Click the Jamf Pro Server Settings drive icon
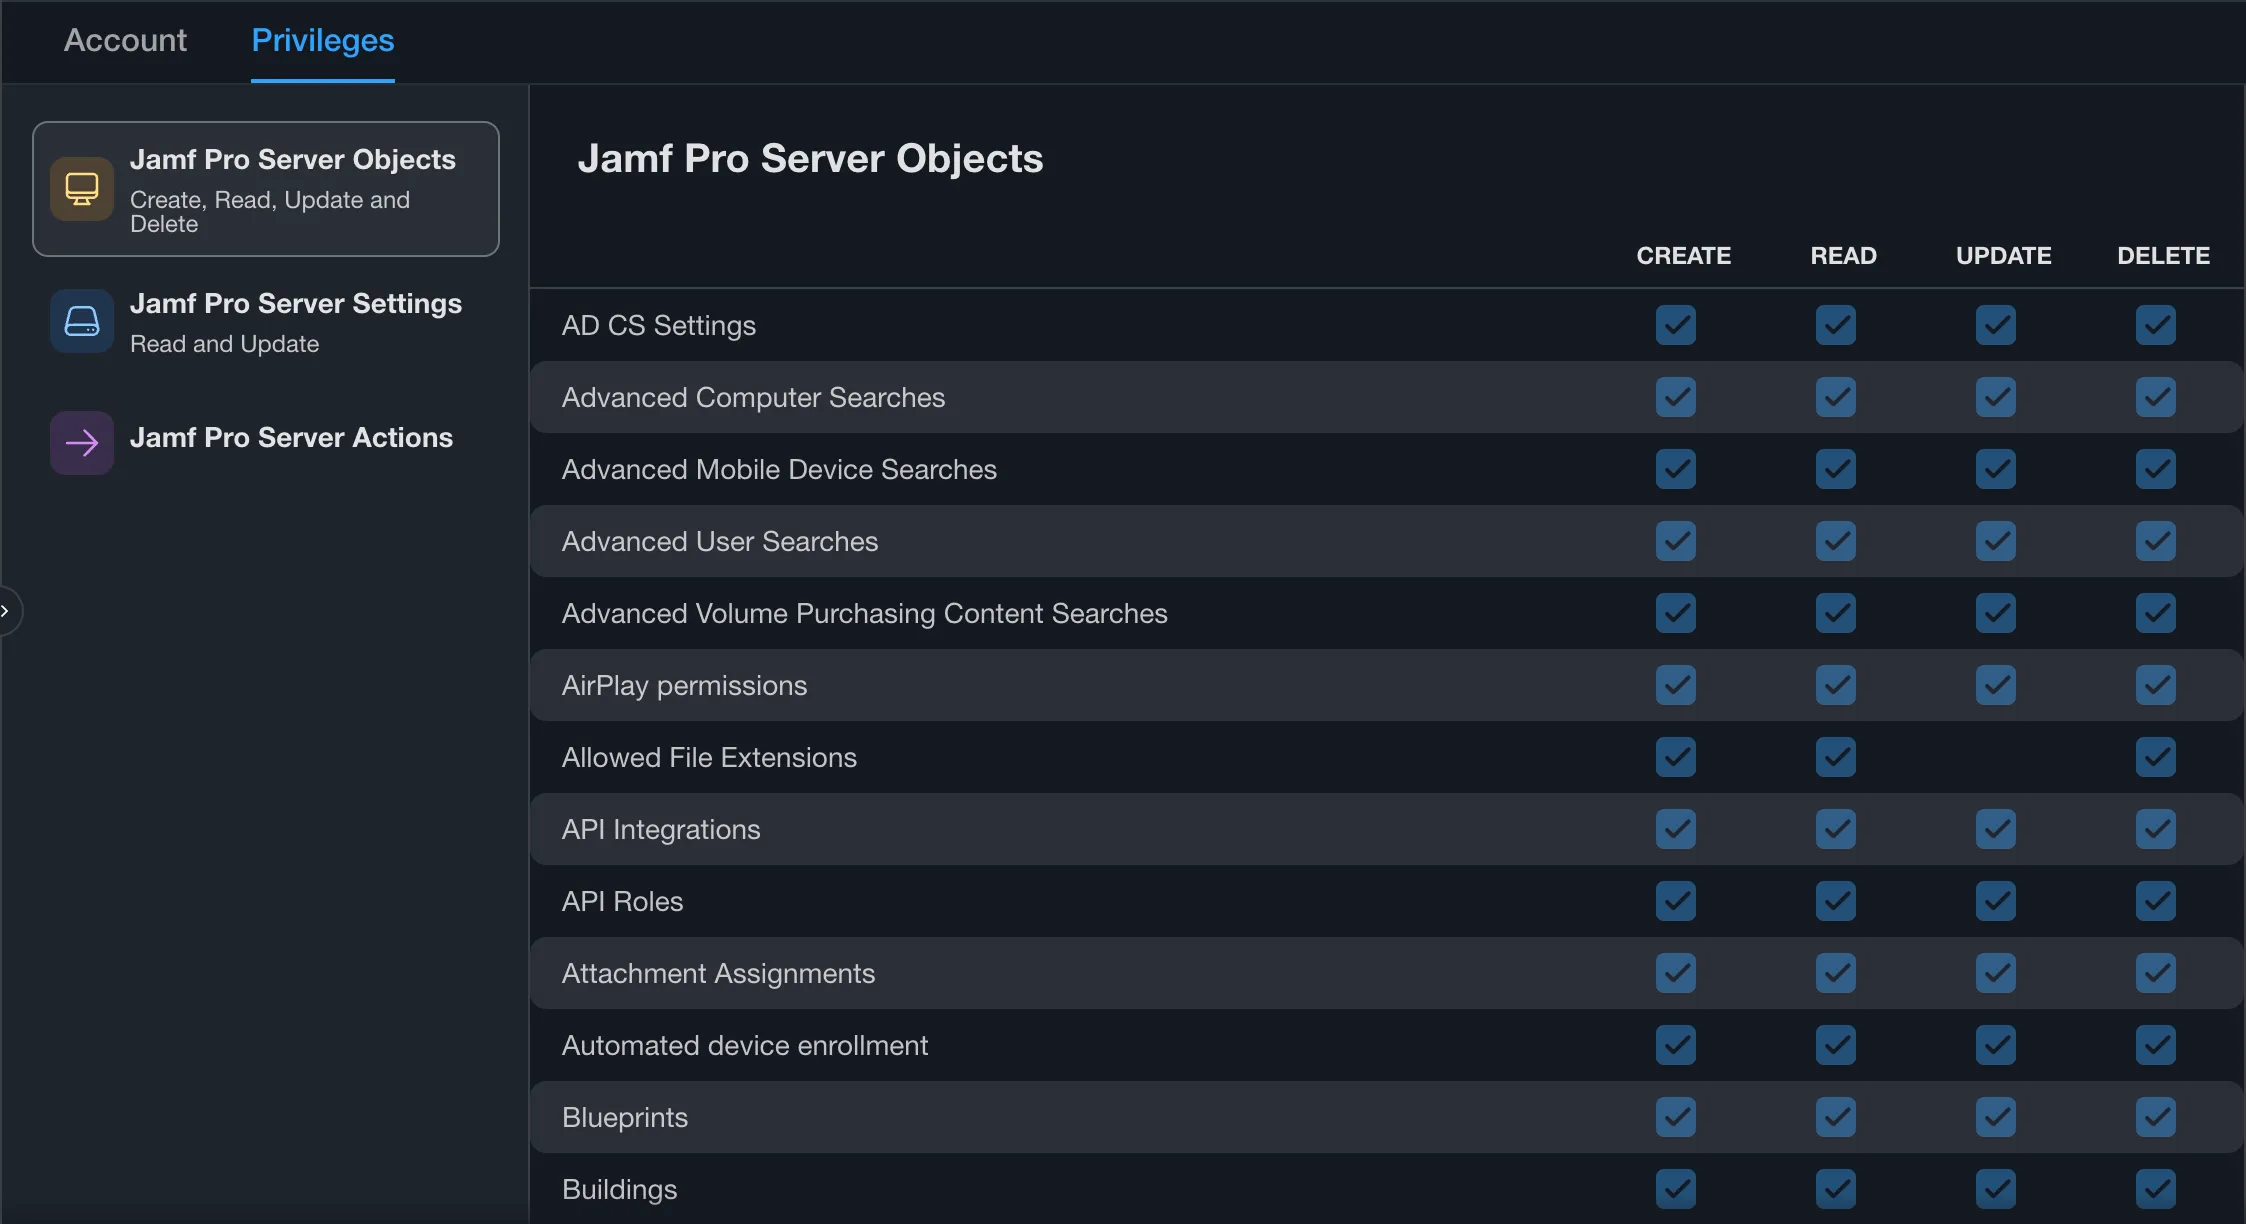Image resolution: width=2246 pixels, height=1224 pixels. [82, 321]
